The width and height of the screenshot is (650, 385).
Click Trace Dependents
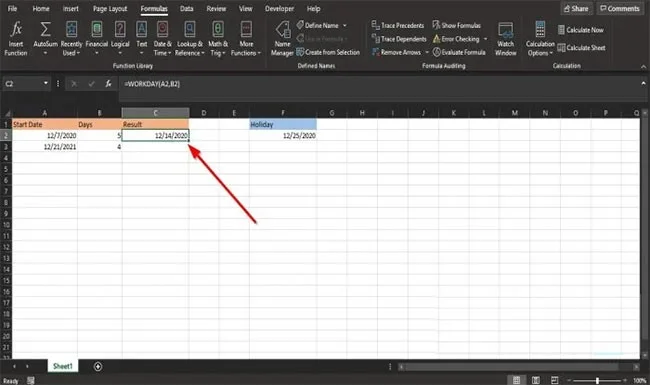pos(399,39)
